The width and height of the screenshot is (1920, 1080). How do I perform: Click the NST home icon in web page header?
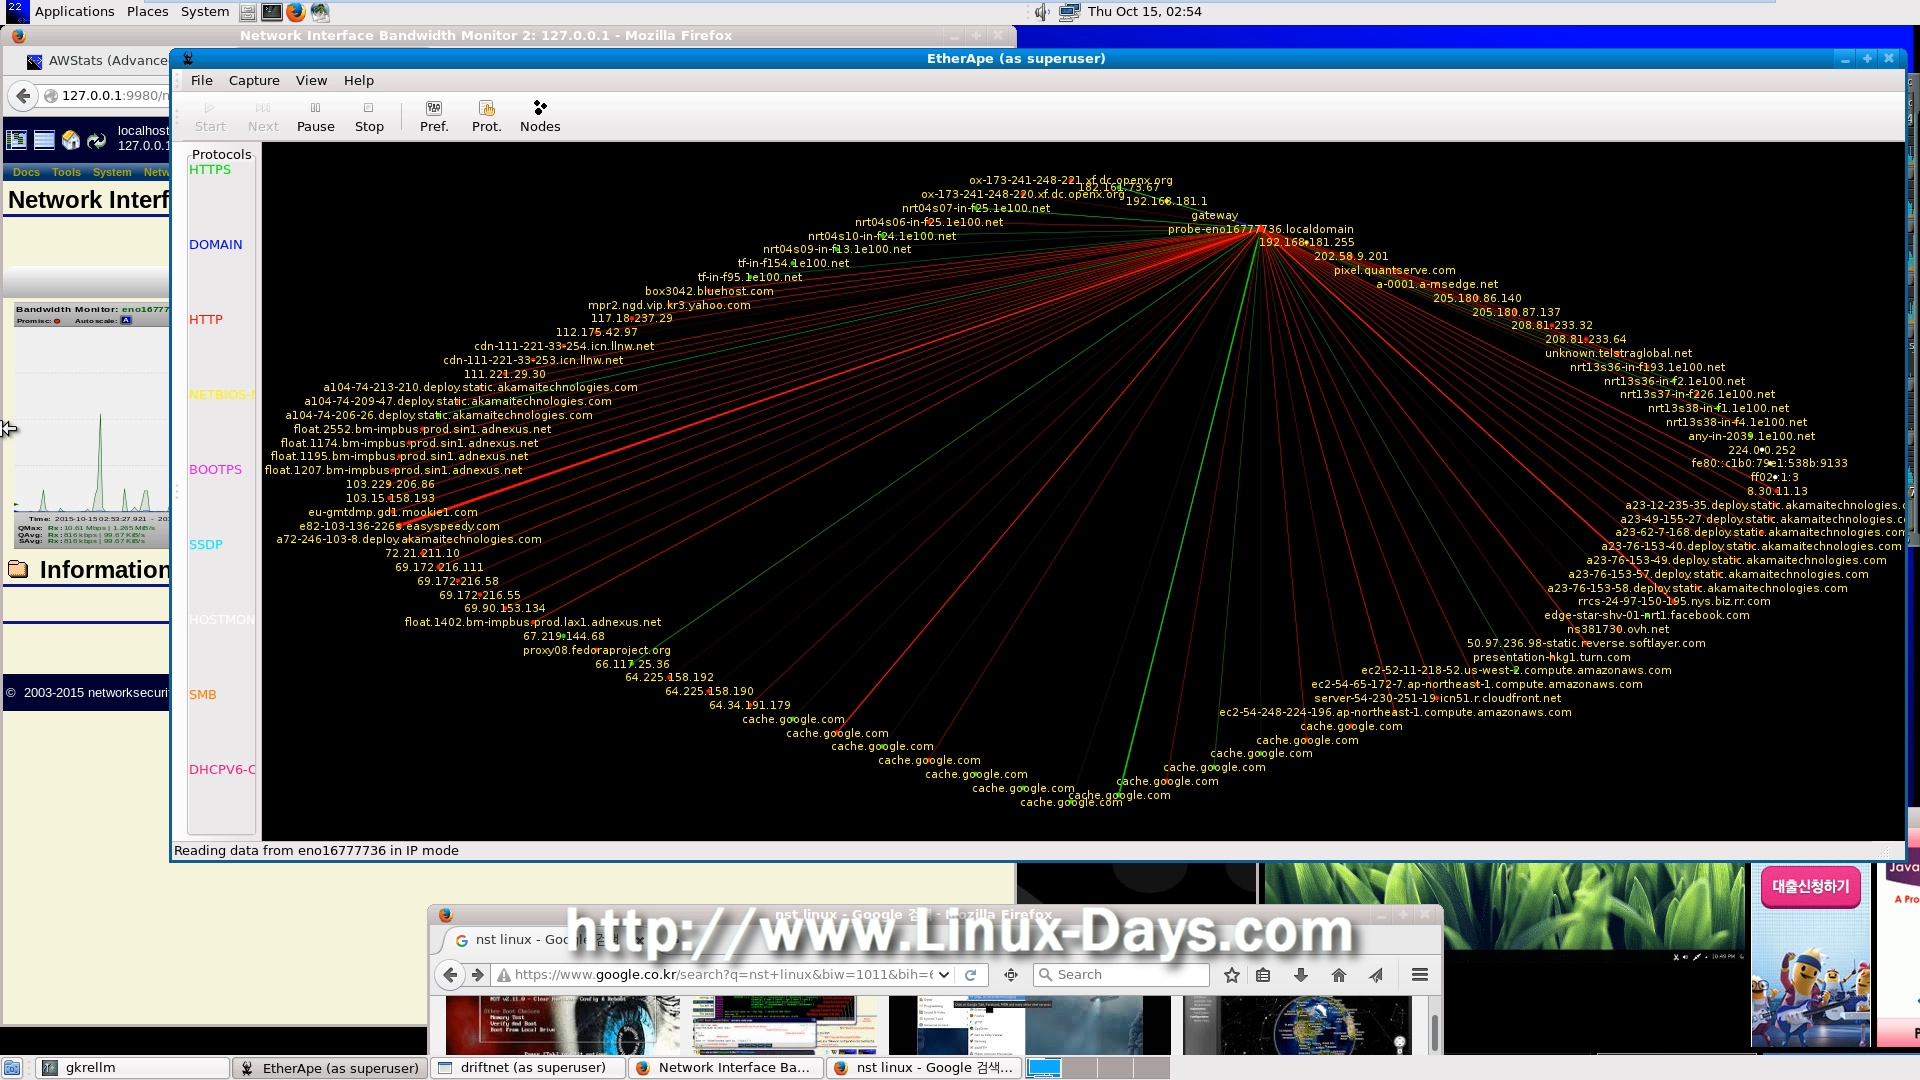tap(70, 140)
